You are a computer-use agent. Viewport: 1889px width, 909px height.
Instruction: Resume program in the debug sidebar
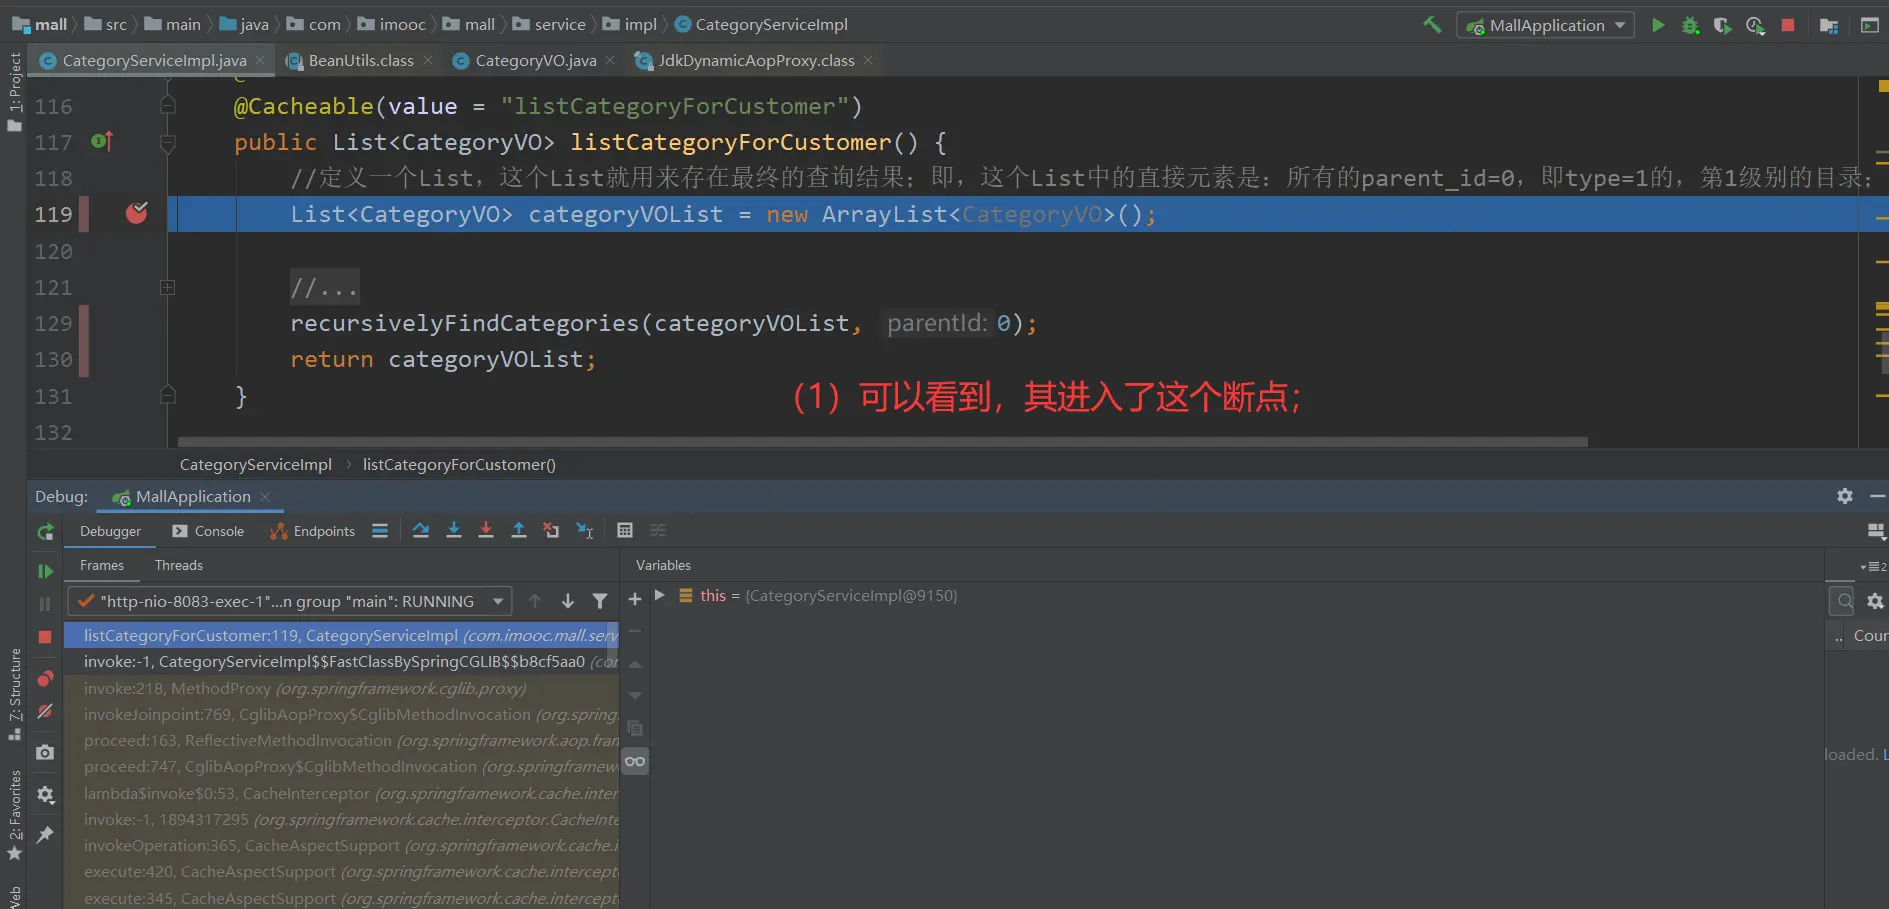pyautogui.click(x=45, y=571)
